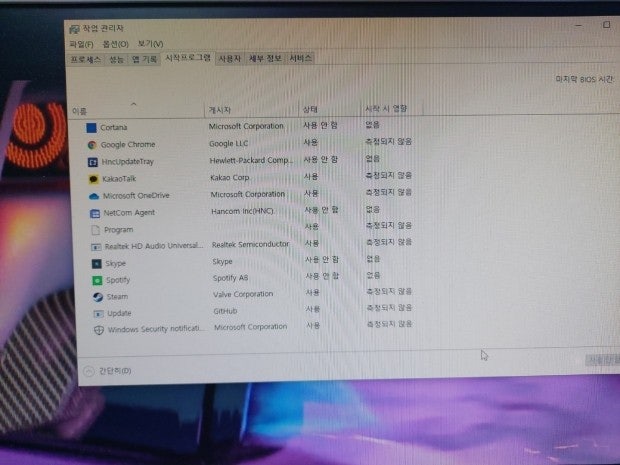
Task: Click the KakaoTalk icon
Action: pos(93,179)
